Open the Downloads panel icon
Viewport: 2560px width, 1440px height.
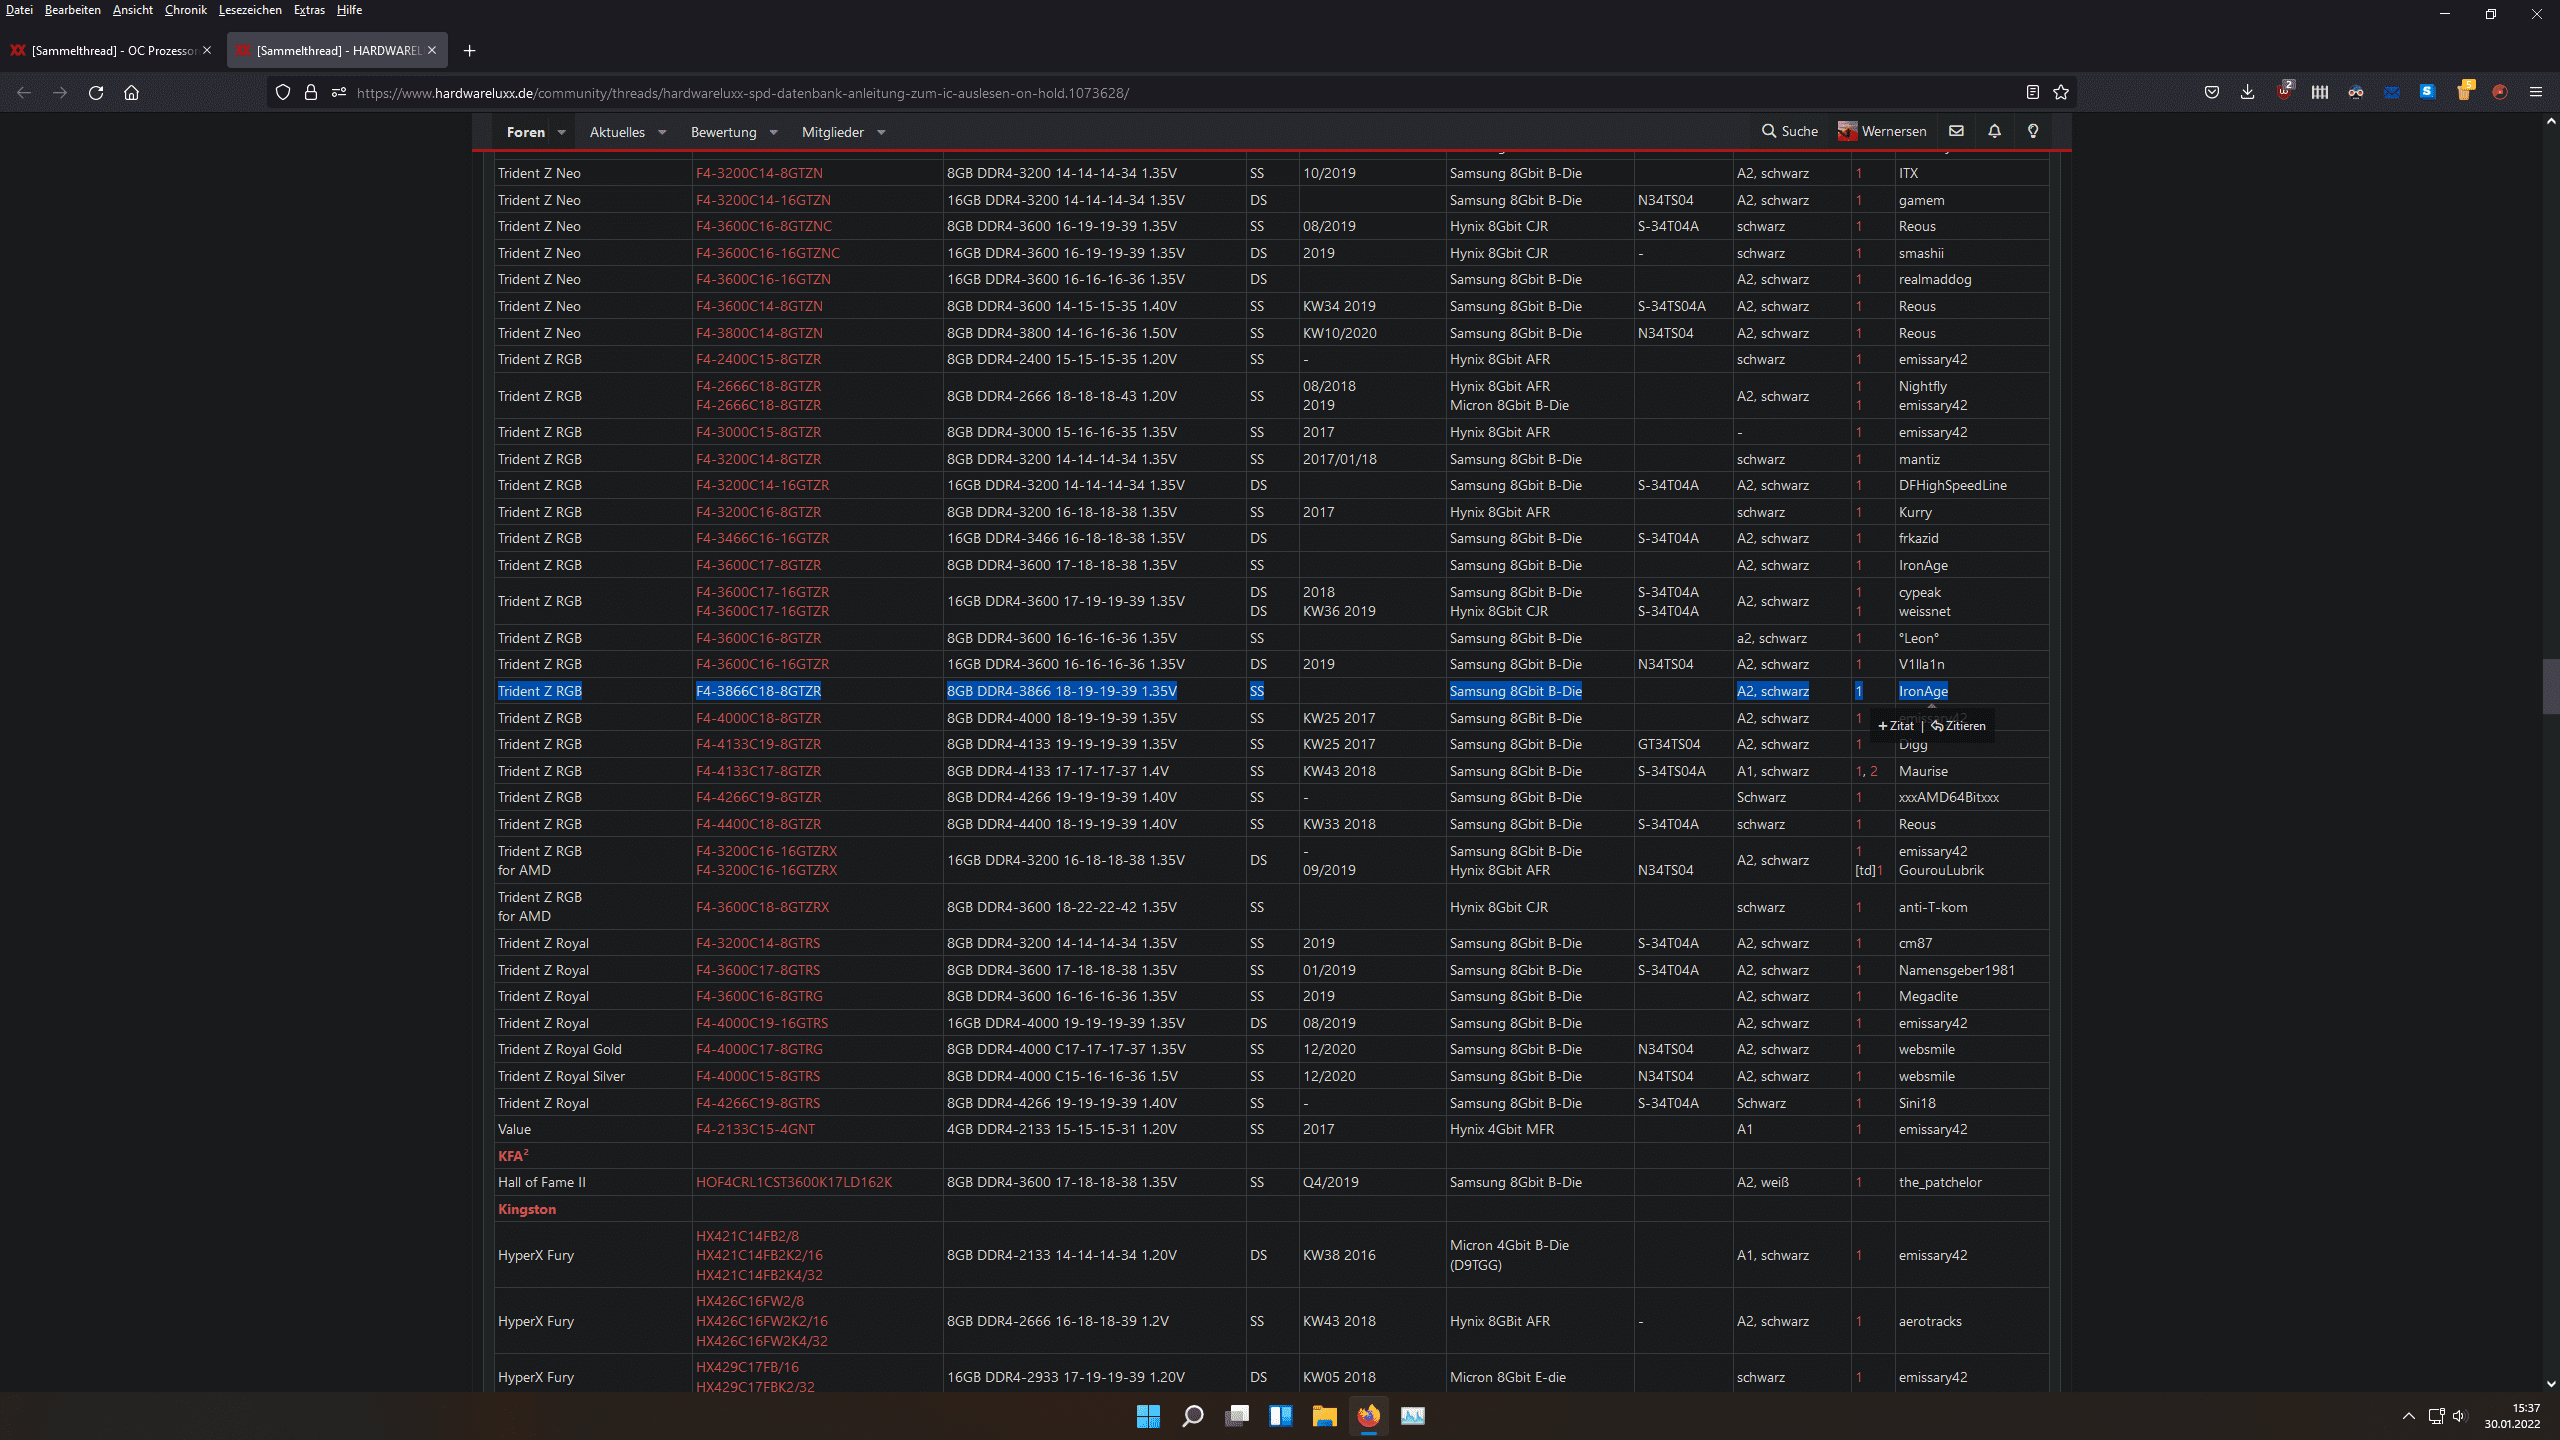pyautogui.click(x=2247, y=93)
